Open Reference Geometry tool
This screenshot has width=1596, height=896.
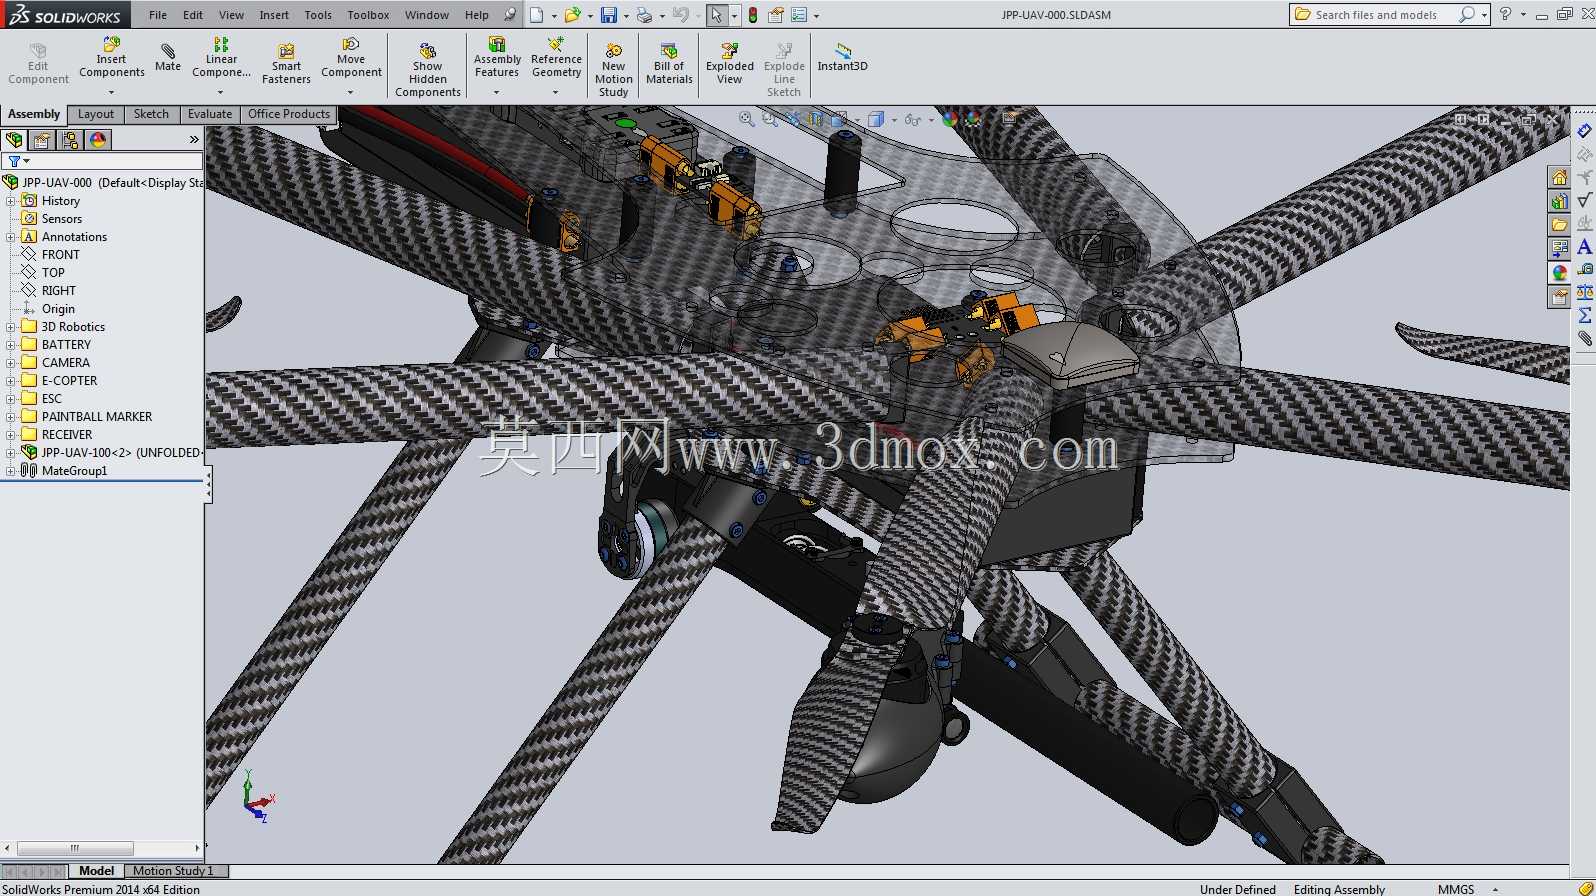(556, 58)
